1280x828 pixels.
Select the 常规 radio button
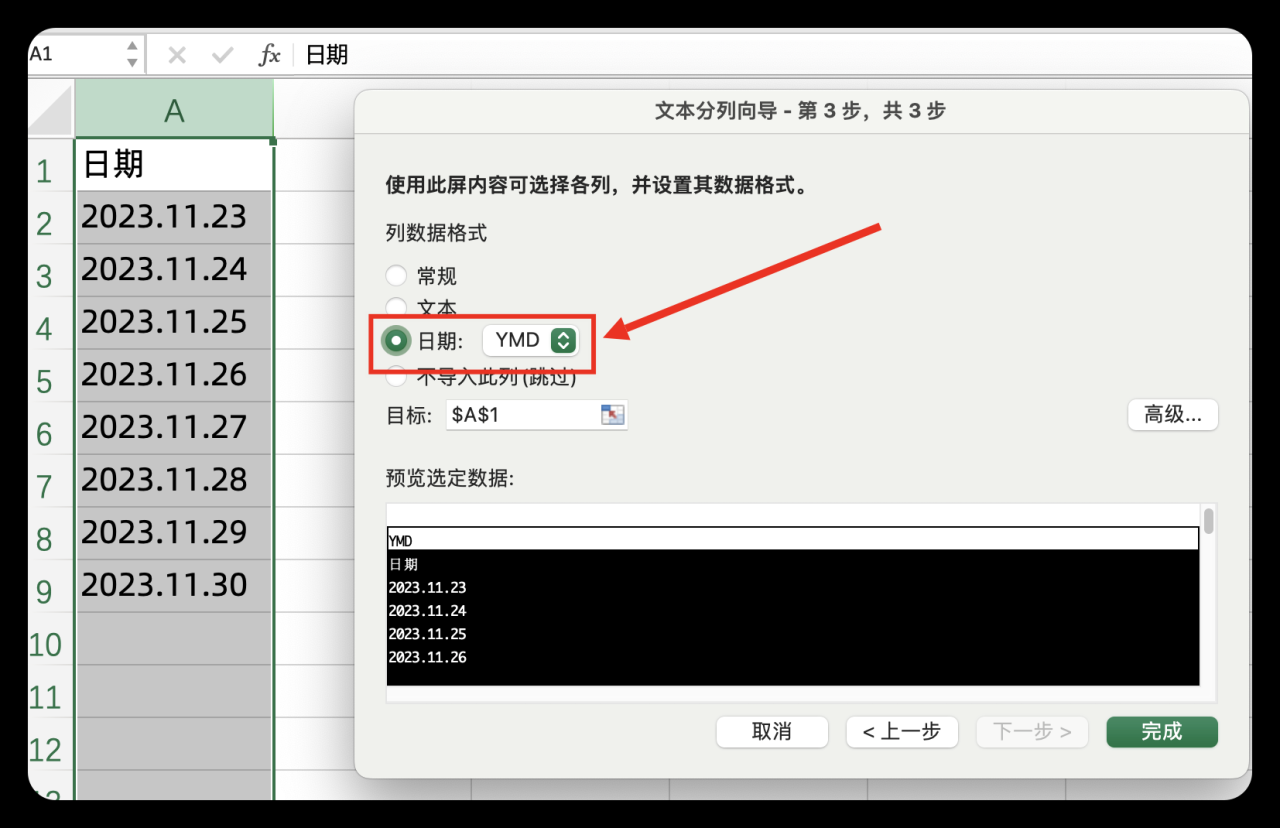pos(396,276)
